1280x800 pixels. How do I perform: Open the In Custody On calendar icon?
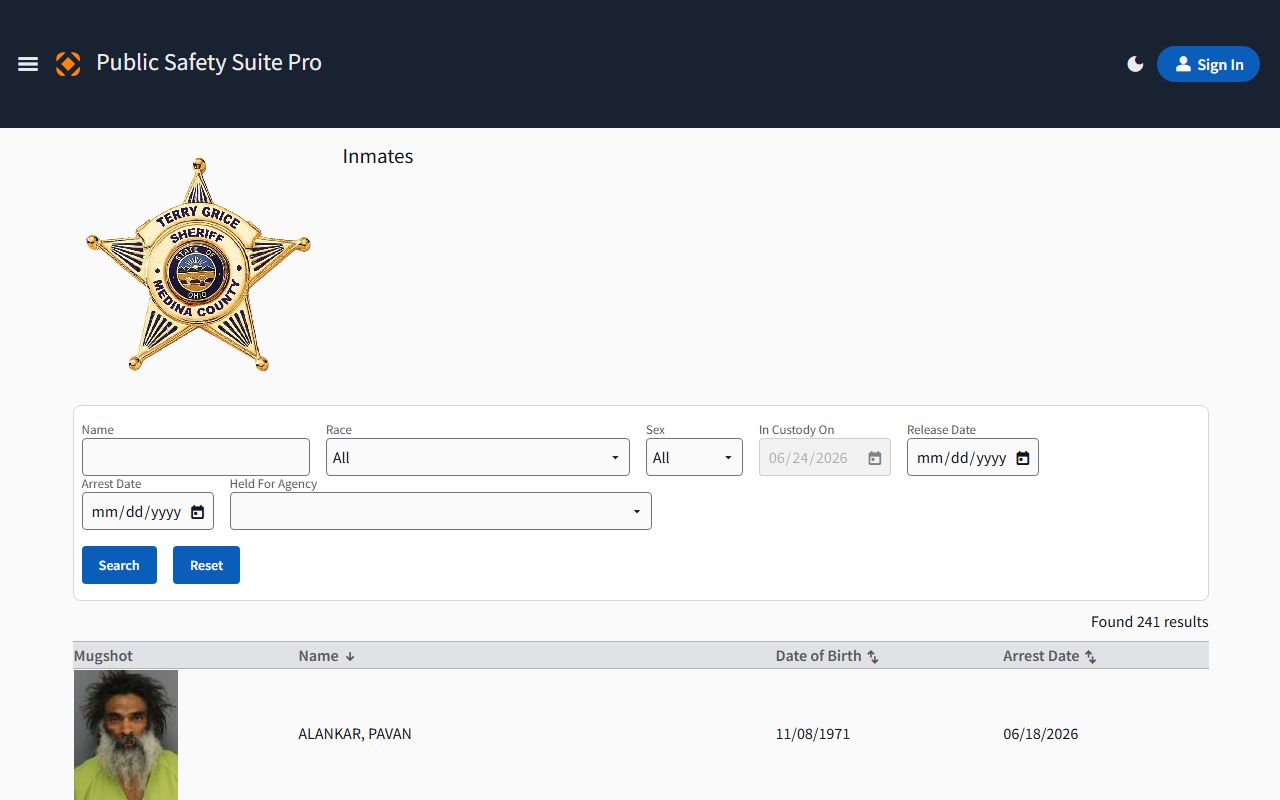[875, 458]
